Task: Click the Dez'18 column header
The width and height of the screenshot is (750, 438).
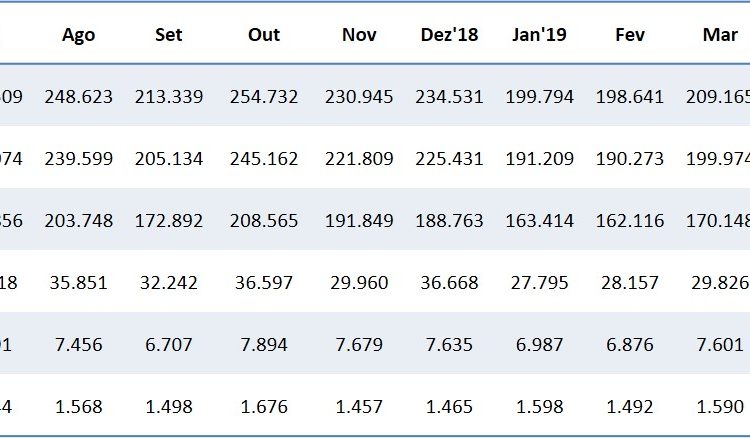Action: tap(450, 35)
